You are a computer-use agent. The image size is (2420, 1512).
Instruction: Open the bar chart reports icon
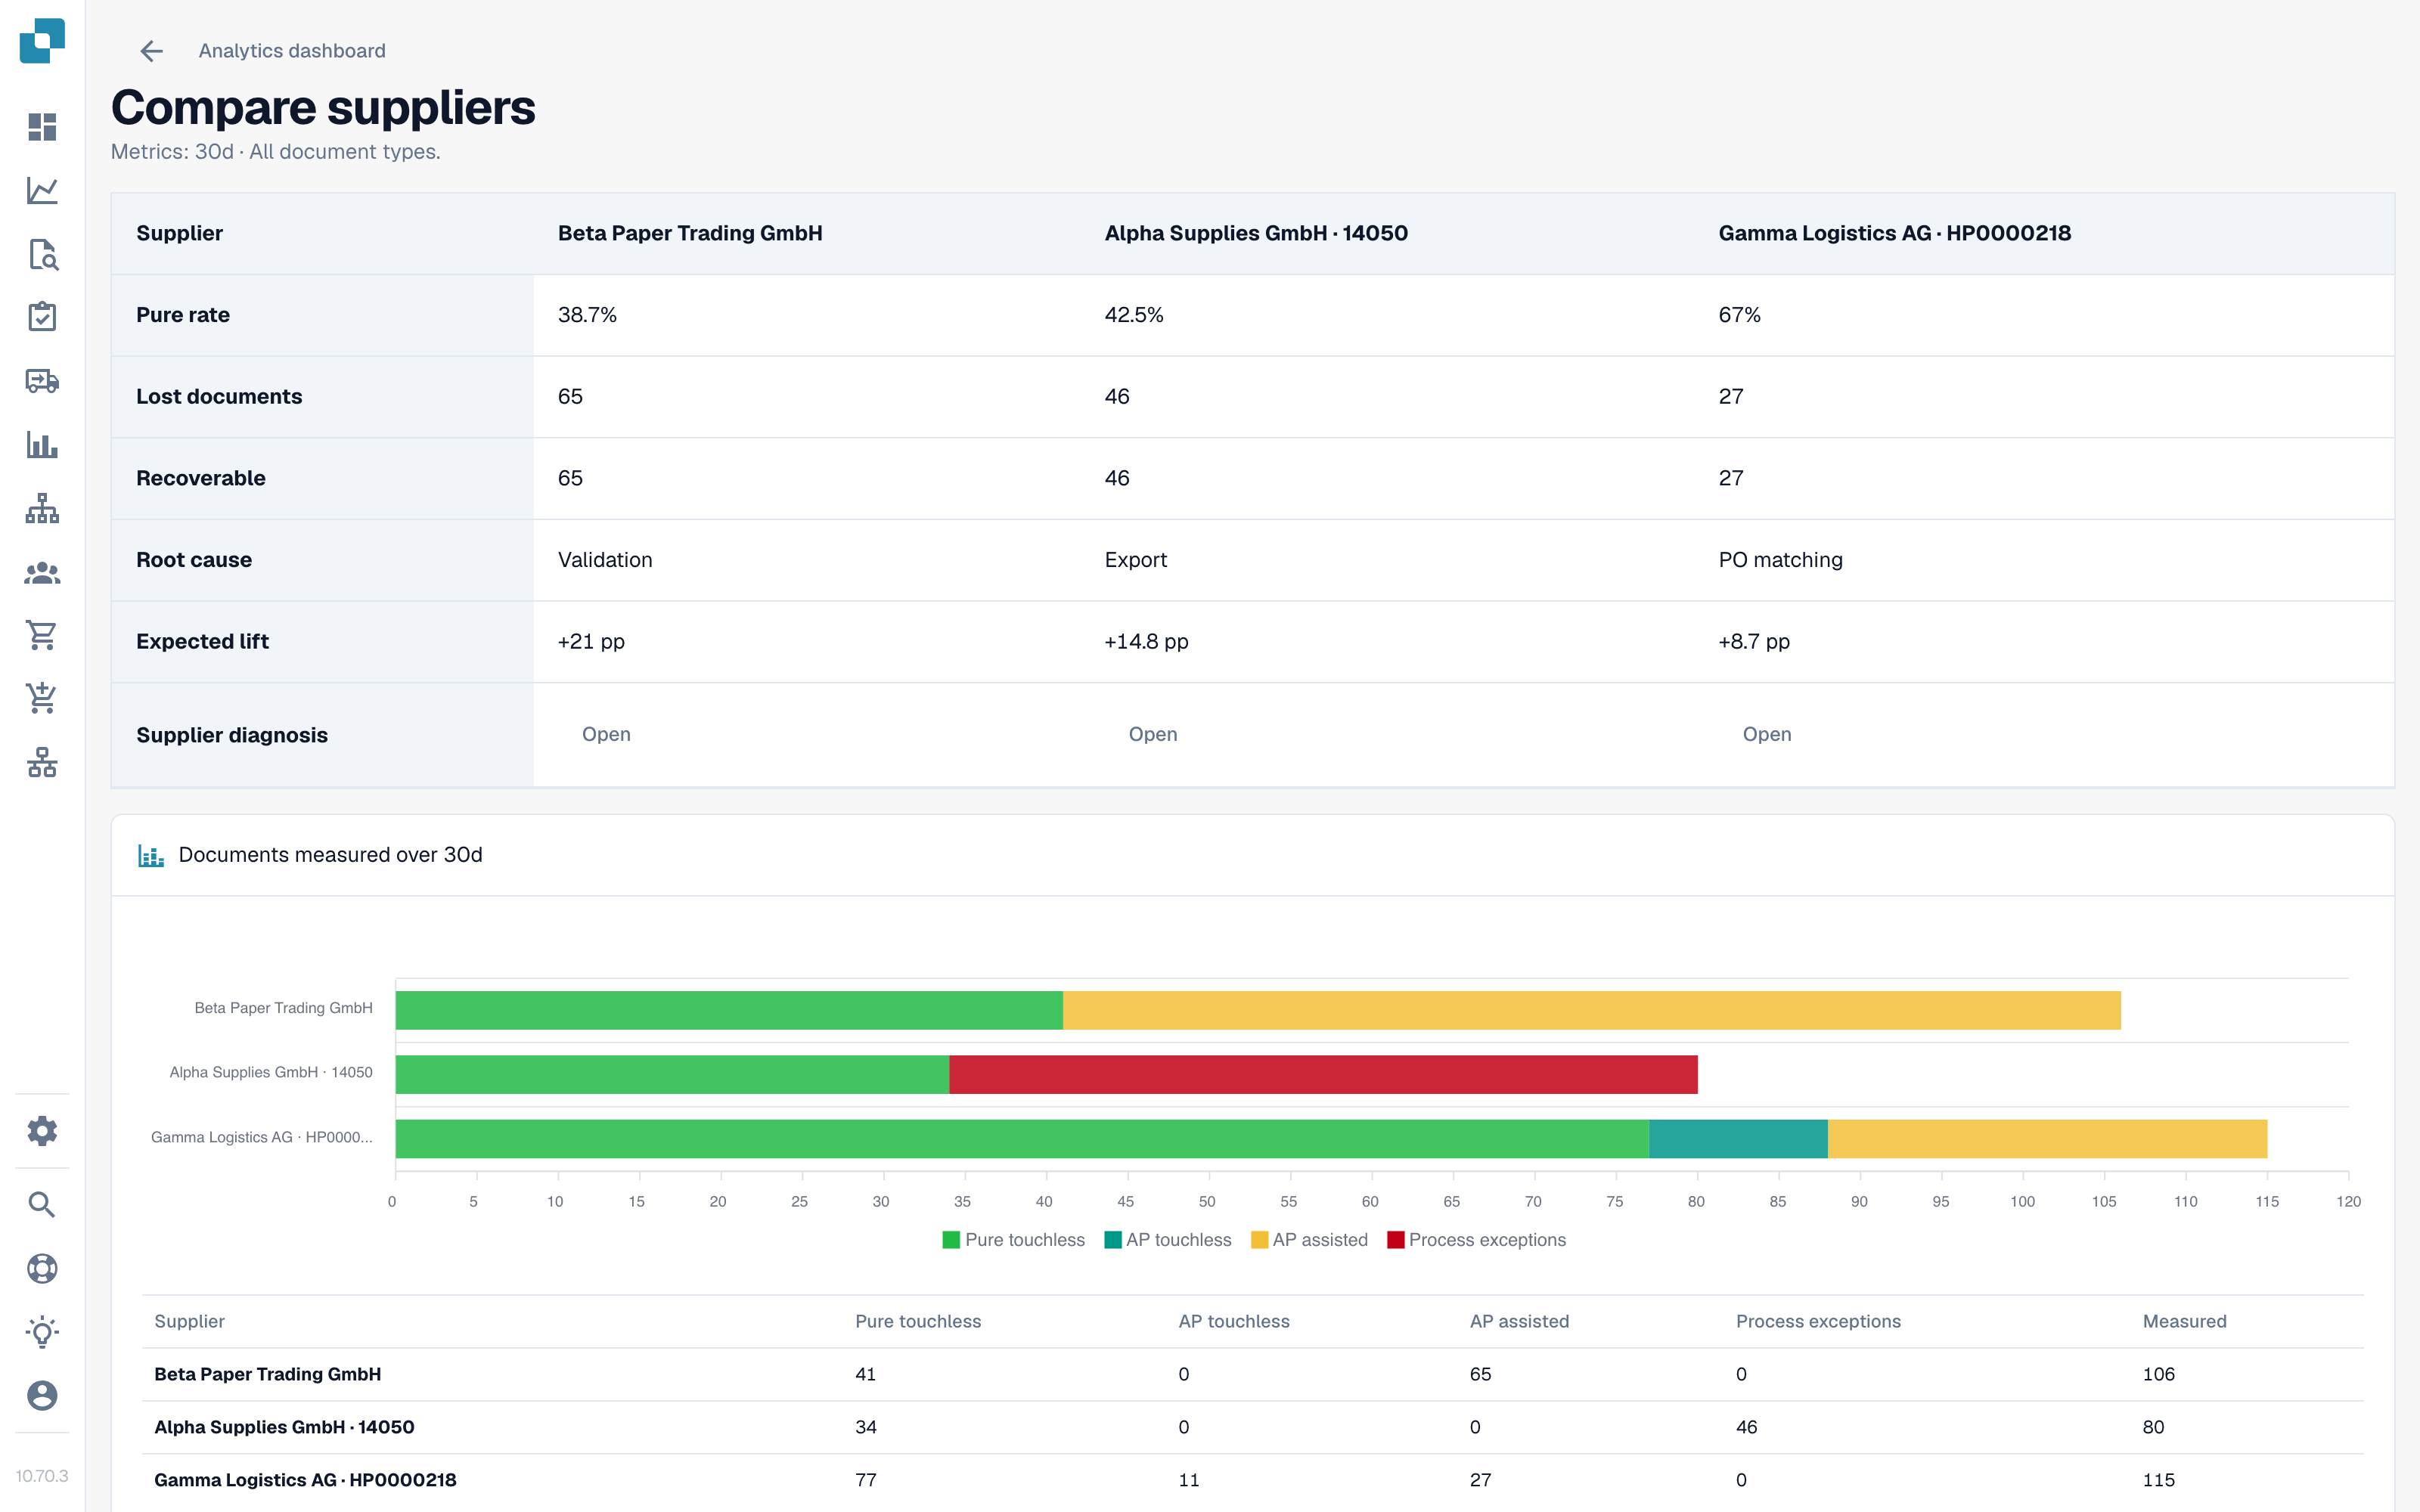click(x=42, y=444)
